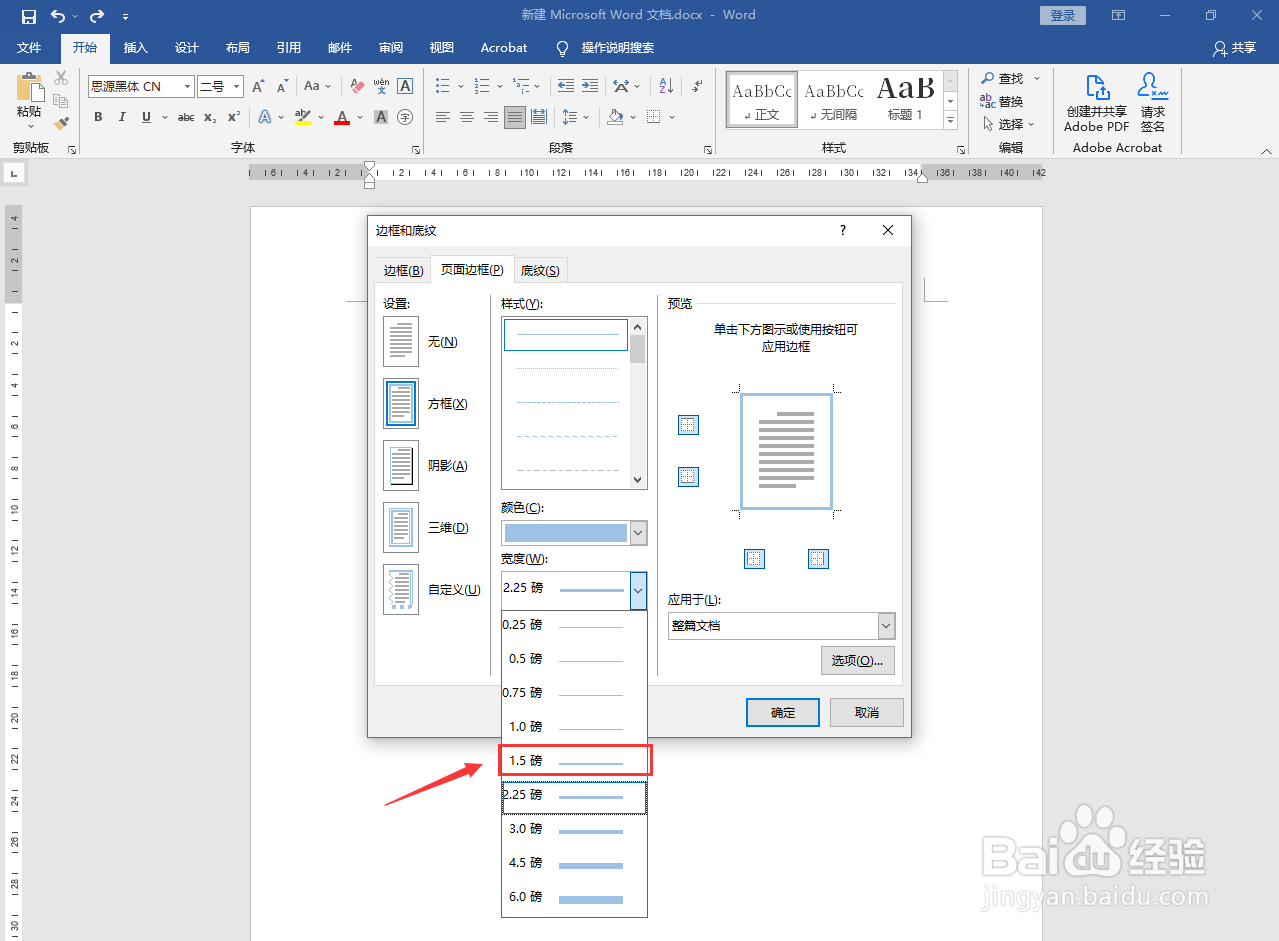The image size is (1279, 941).
Task: Click the Character Border icon
Action: click(405, 87)
